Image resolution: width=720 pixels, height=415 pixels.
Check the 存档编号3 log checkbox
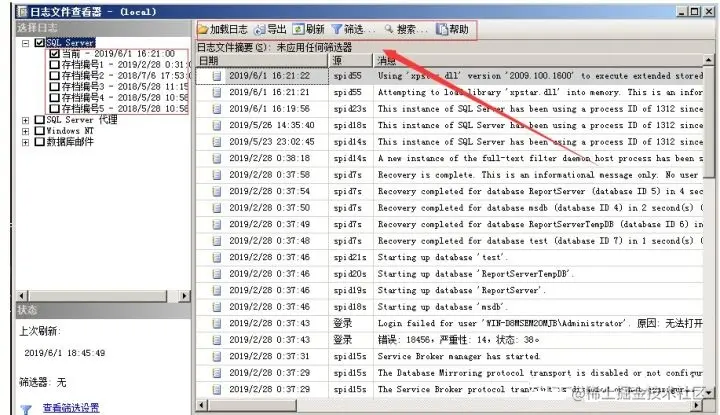54,87
